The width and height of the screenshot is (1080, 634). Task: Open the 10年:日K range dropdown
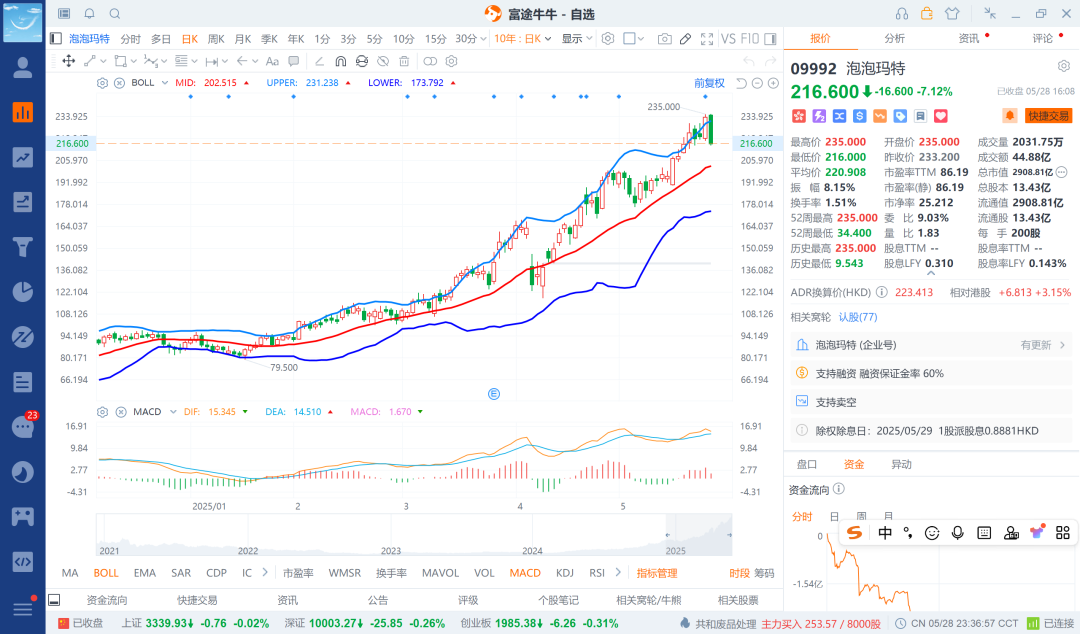point(523,39)
